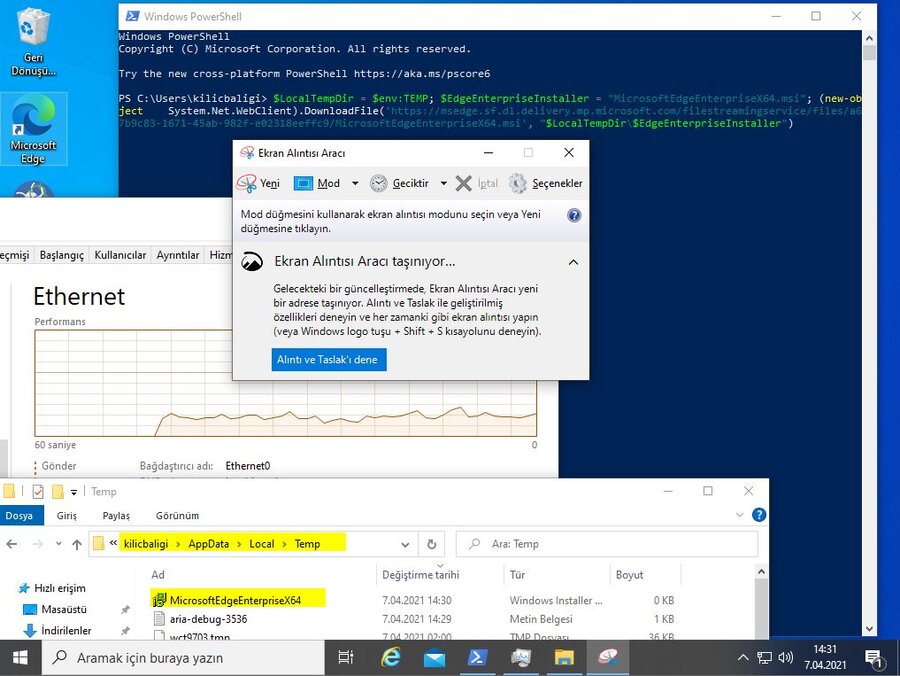Switch to Task Manager on the taskbar
Image resolution: width=900 pixels, height=676 pixels.
(x=521, y=658)
